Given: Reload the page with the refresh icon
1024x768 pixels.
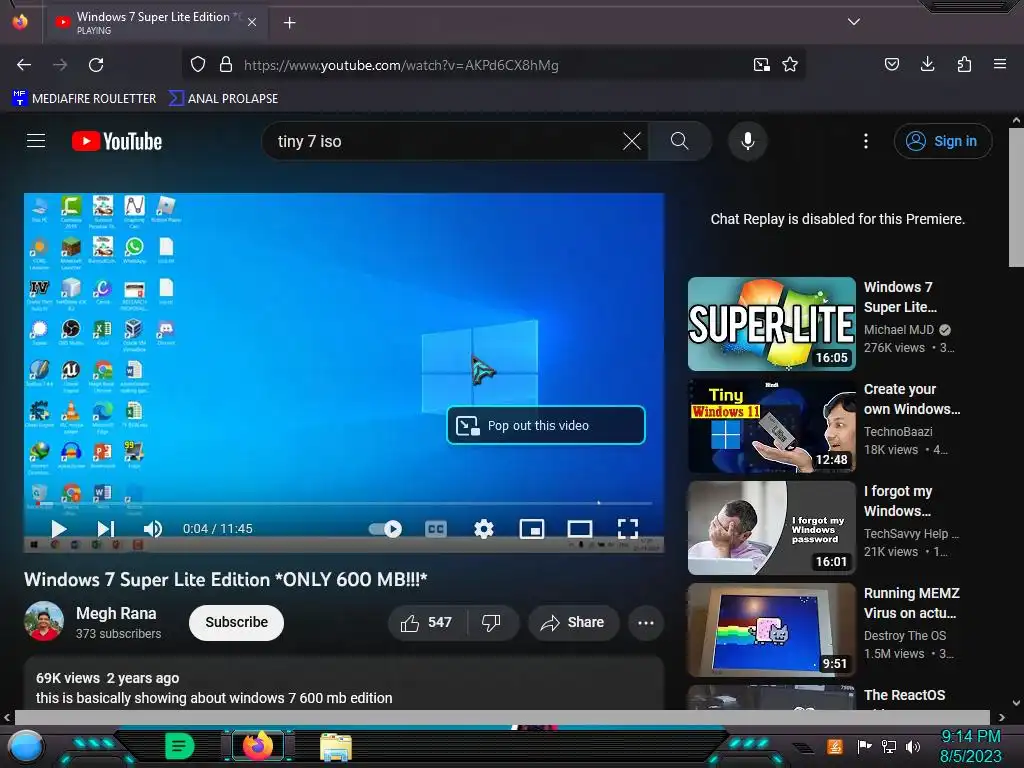Looking at the screenshot, I should 96,65.
